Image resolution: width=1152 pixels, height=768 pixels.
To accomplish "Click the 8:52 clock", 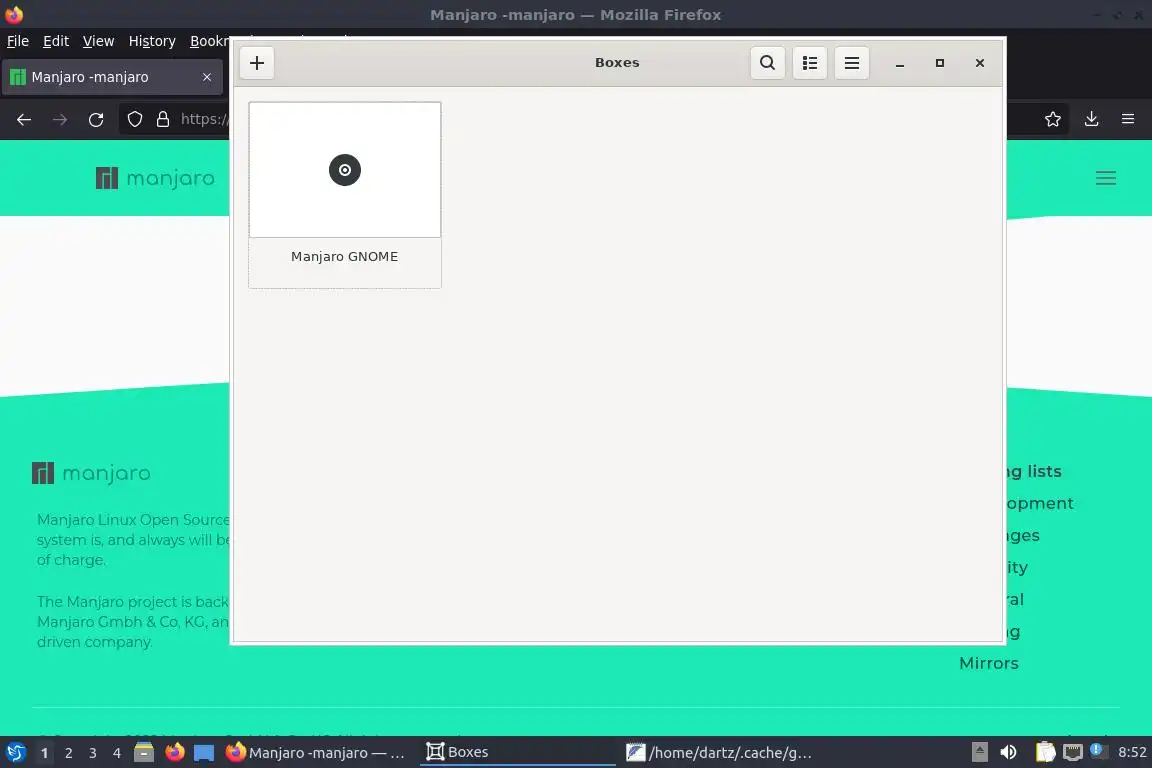I will [x=1132, y=753].
